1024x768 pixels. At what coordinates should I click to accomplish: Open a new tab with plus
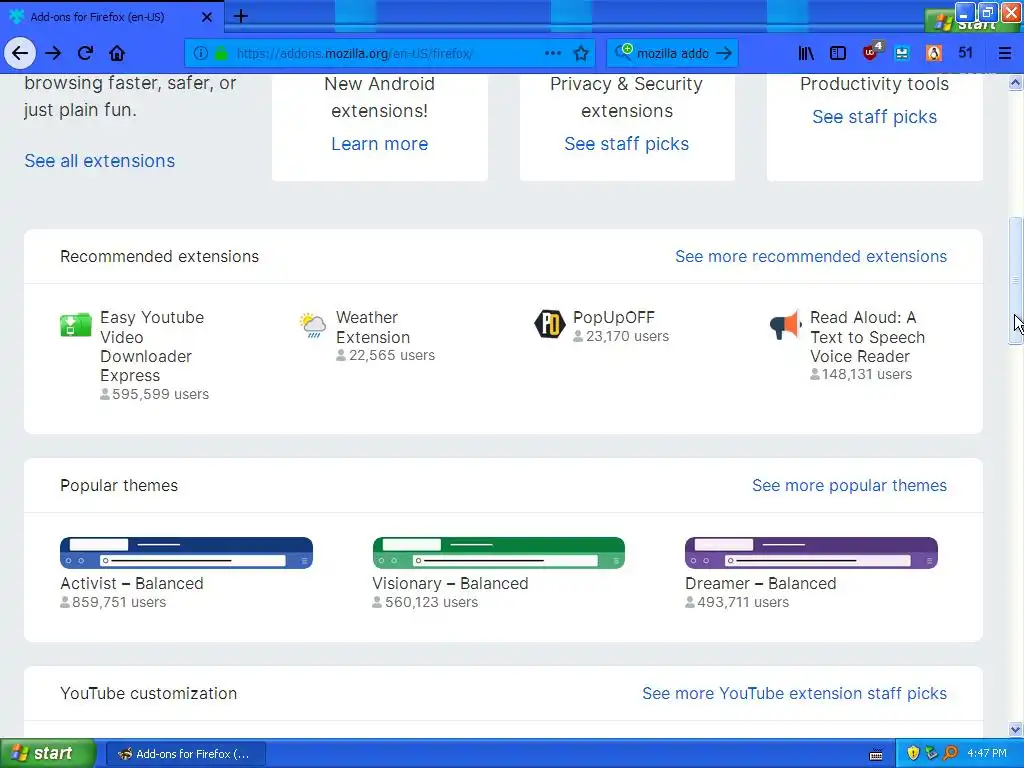[240, 16]
